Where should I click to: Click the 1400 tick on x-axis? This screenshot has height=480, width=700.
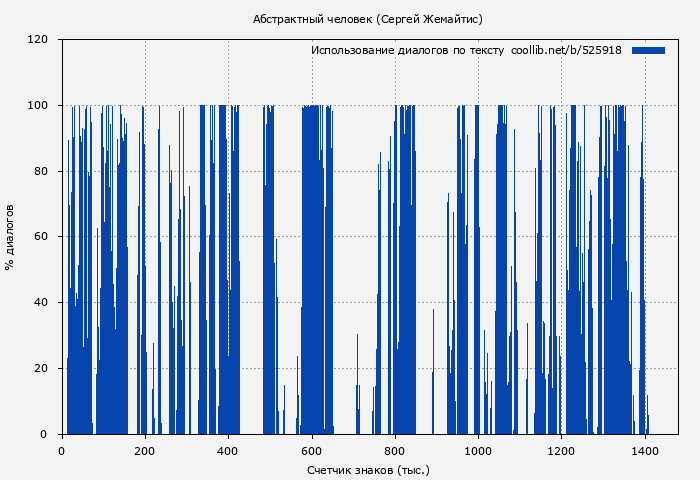645,451
